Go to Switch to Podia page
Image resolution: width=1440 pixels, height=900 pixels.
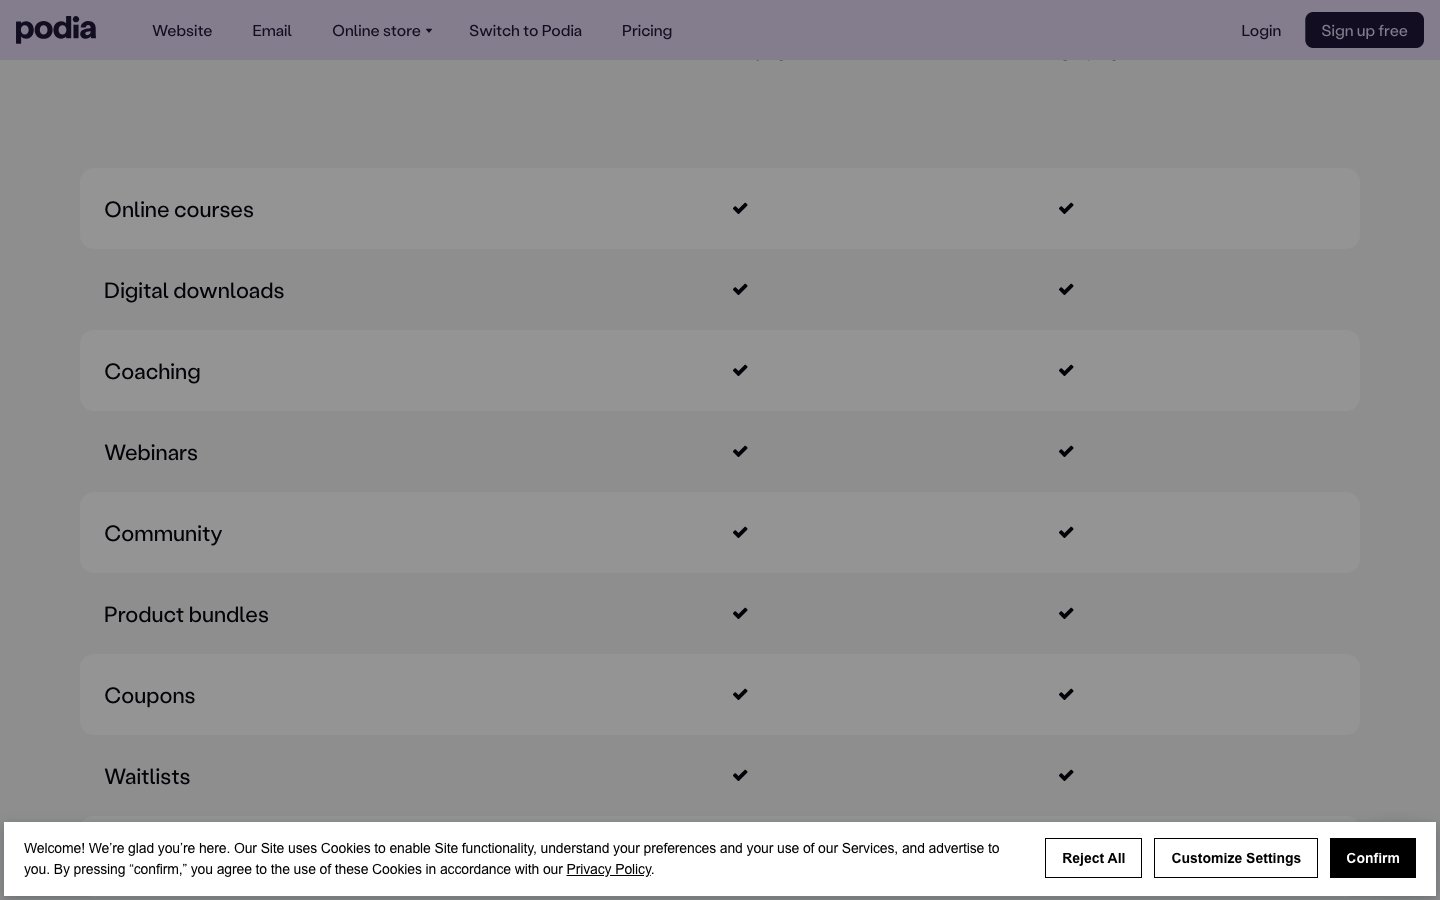(x=525, y=31)
